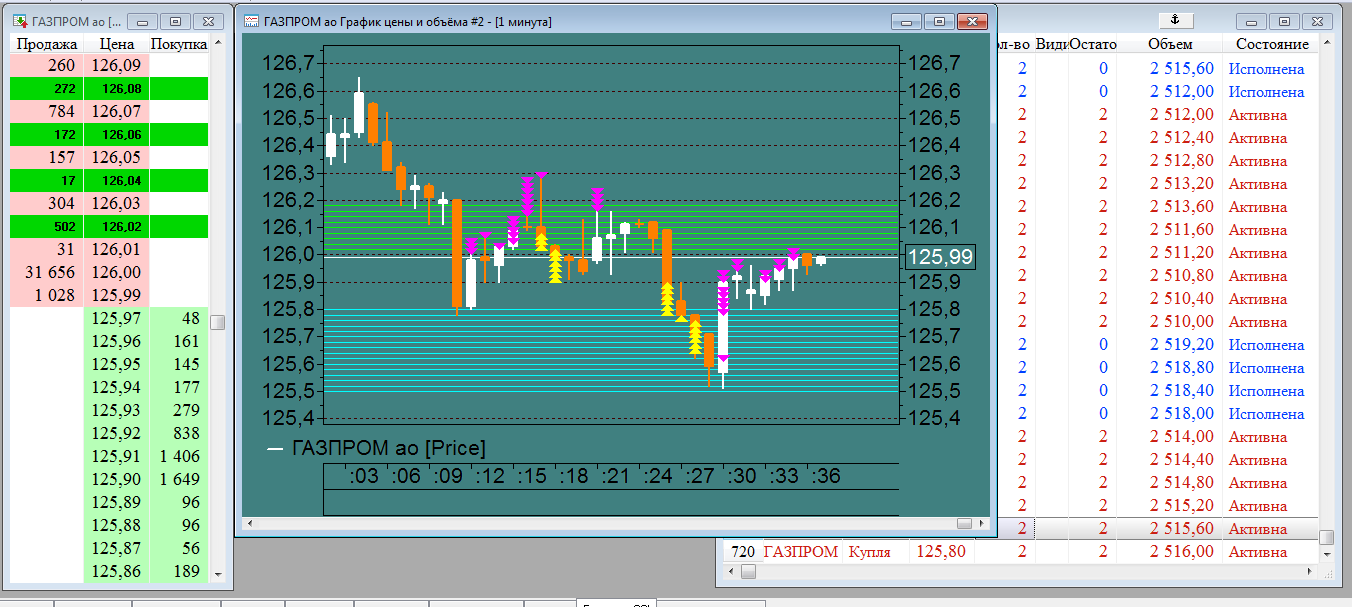This screenshot has width=1352, height=607.
Task: Select the executed order with volume 2 518,00
Action: (1156, 414)
